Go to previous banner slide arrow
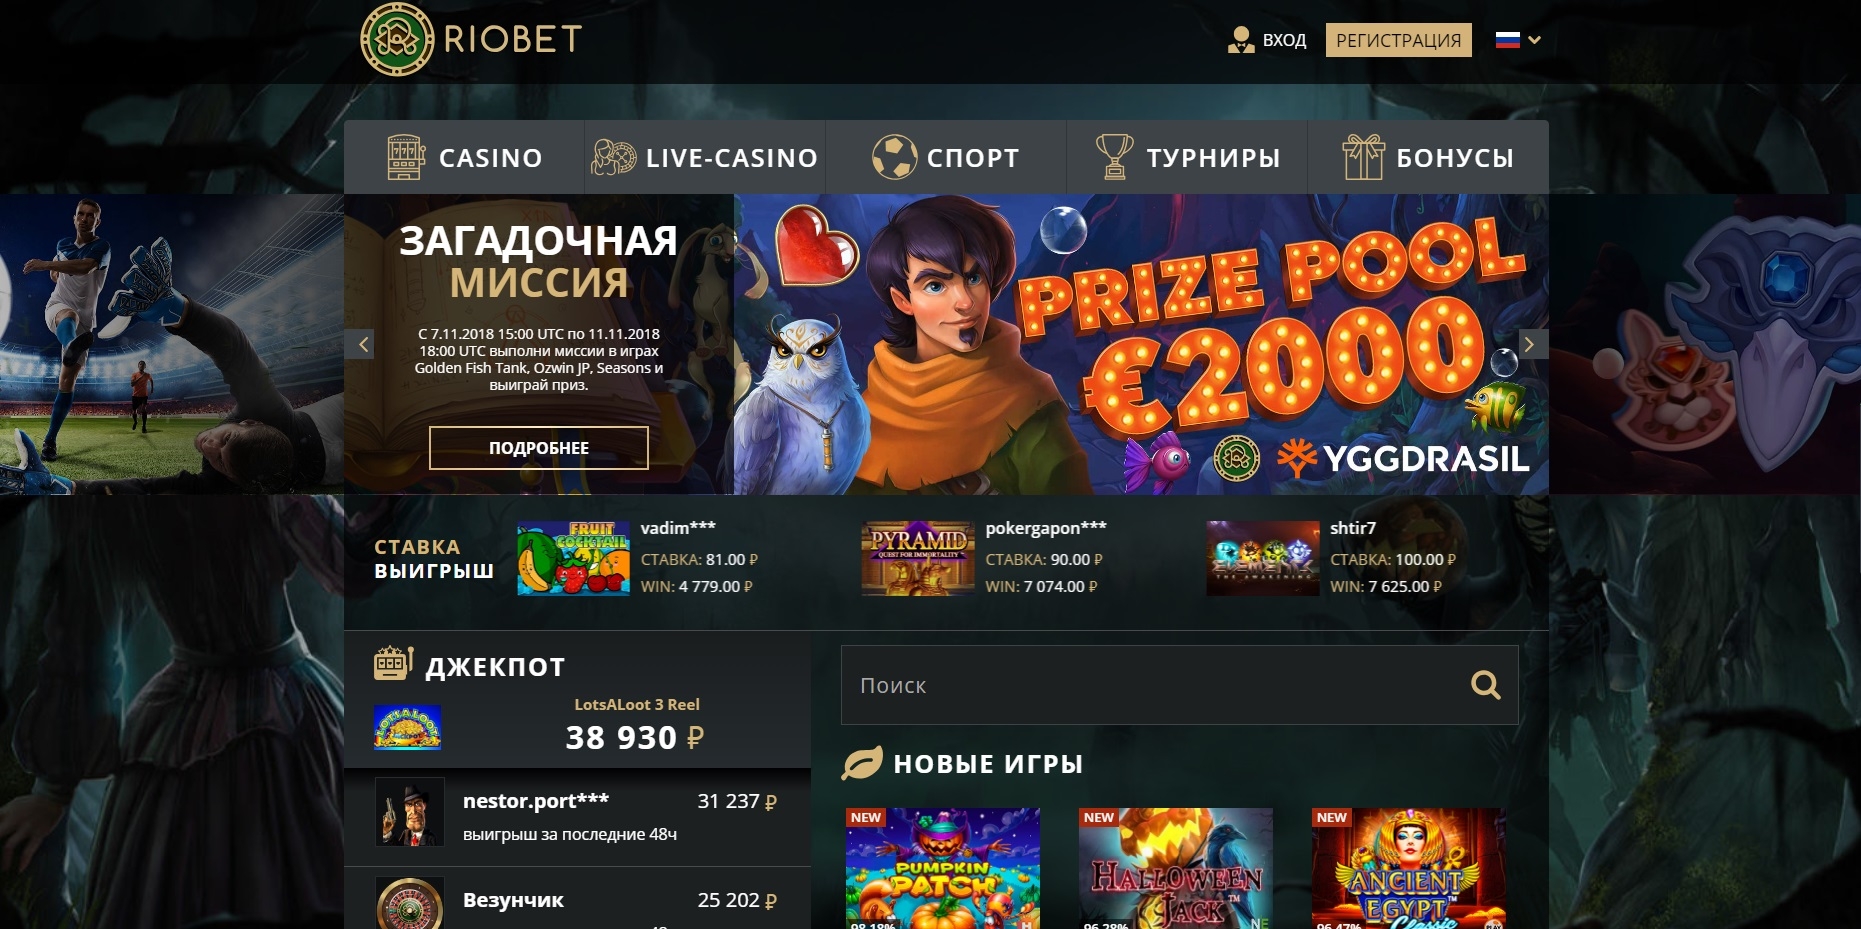The width and height of the screenshot is (1861, 929). pos(363,344)
